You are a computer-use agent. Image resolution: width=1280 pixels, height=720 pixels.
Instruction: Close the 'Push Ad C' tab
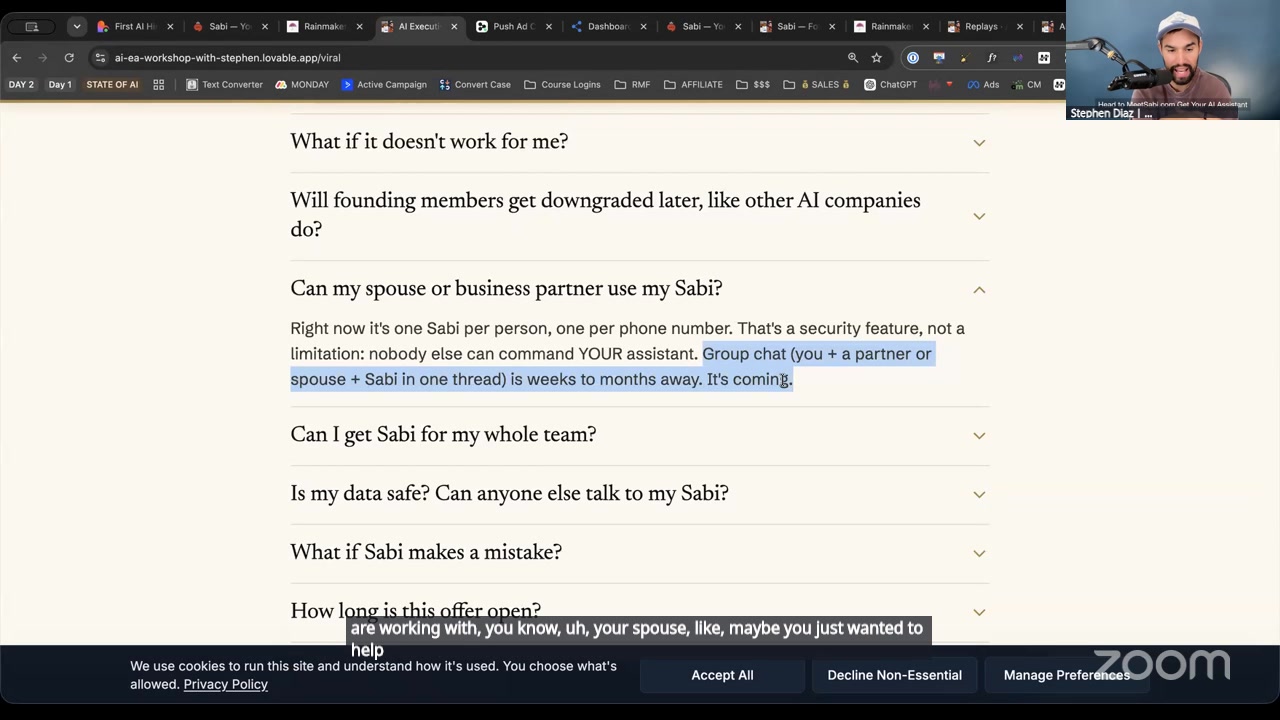tap(549, 27)
